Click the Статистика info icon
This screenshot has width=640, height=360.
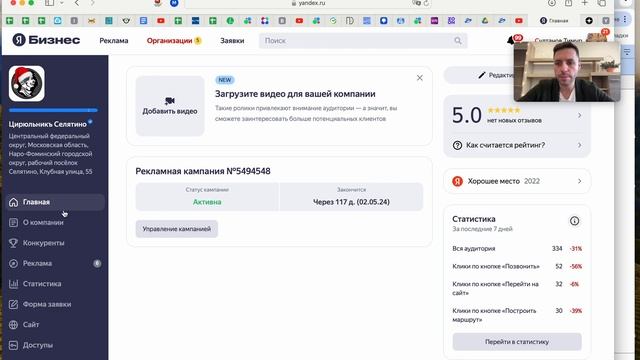pyautogui.click(x=574, y=221)
